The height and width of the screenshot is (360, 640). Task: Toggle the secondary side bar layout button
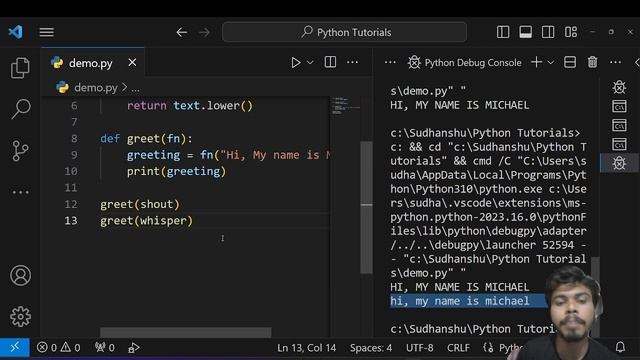click(548, 32)
